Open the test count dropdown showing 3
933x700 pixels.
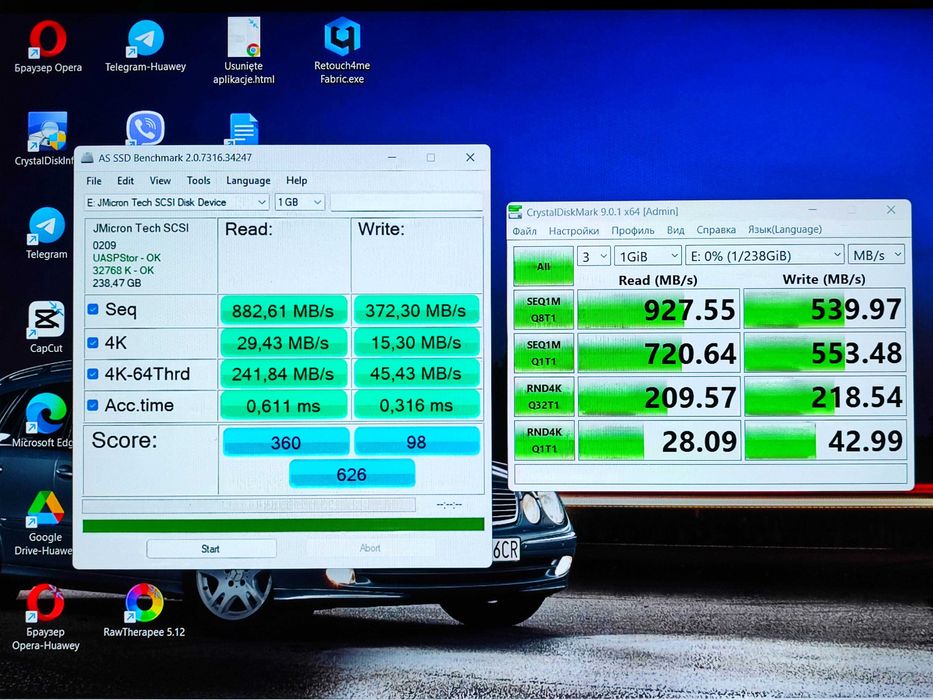point(593,256)
